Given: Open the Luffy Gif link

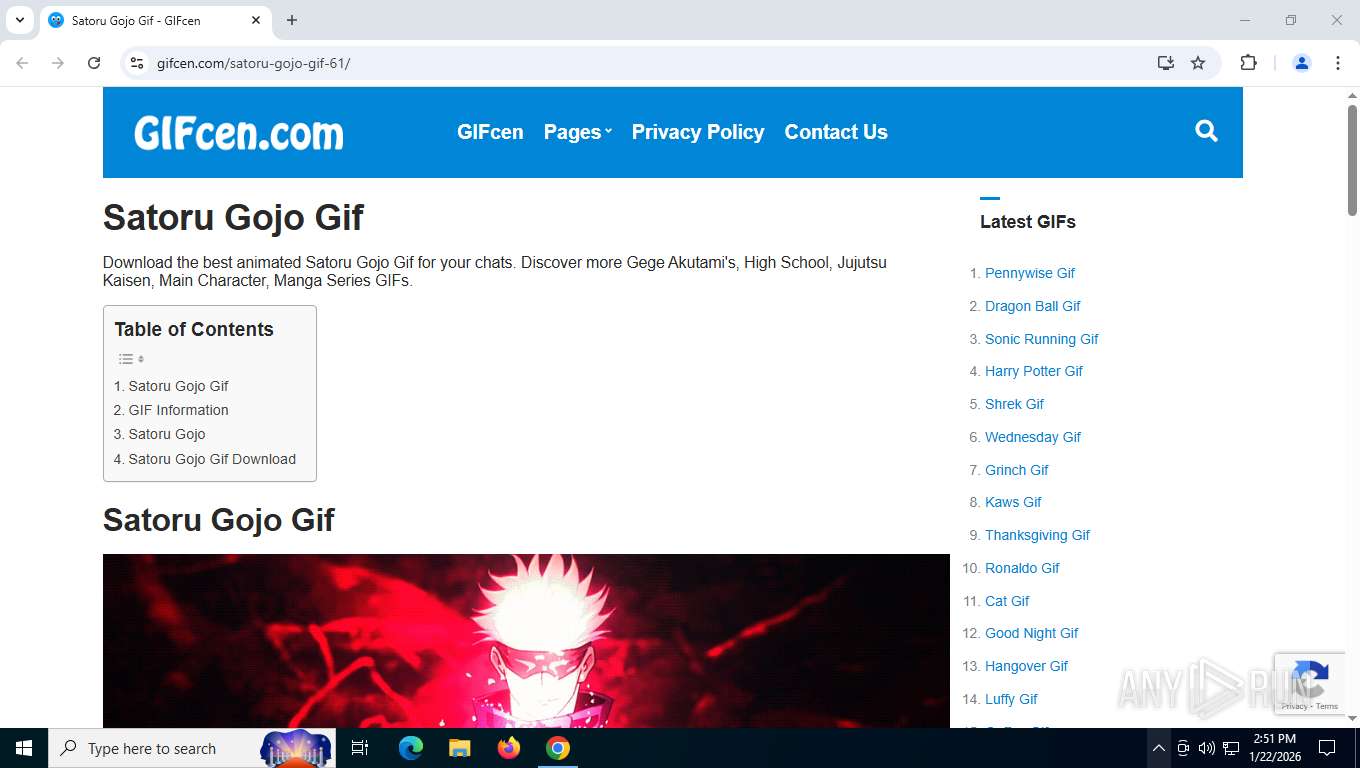Looking at the screenshot, I should click(1011, 699).
